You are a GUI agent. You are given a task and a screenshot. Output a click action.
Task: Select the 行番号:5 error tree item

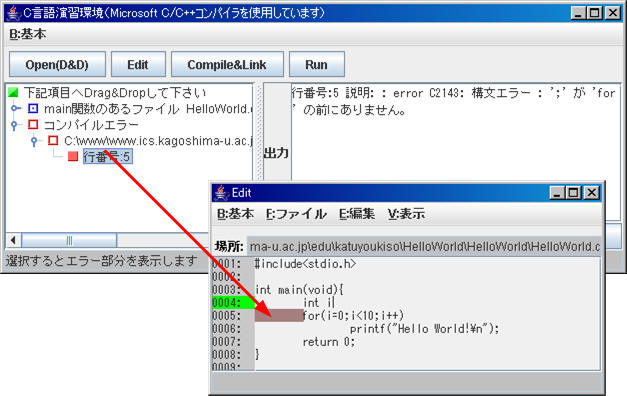coord(107,156)
